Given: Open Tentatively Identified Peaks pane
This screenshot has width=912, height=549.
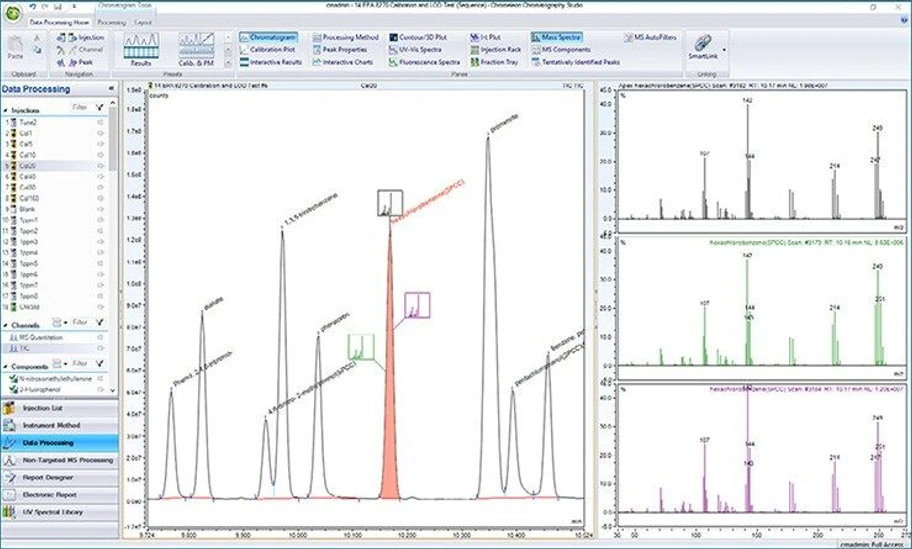Looking at the screenshot, I should click(x=575, y=62).
